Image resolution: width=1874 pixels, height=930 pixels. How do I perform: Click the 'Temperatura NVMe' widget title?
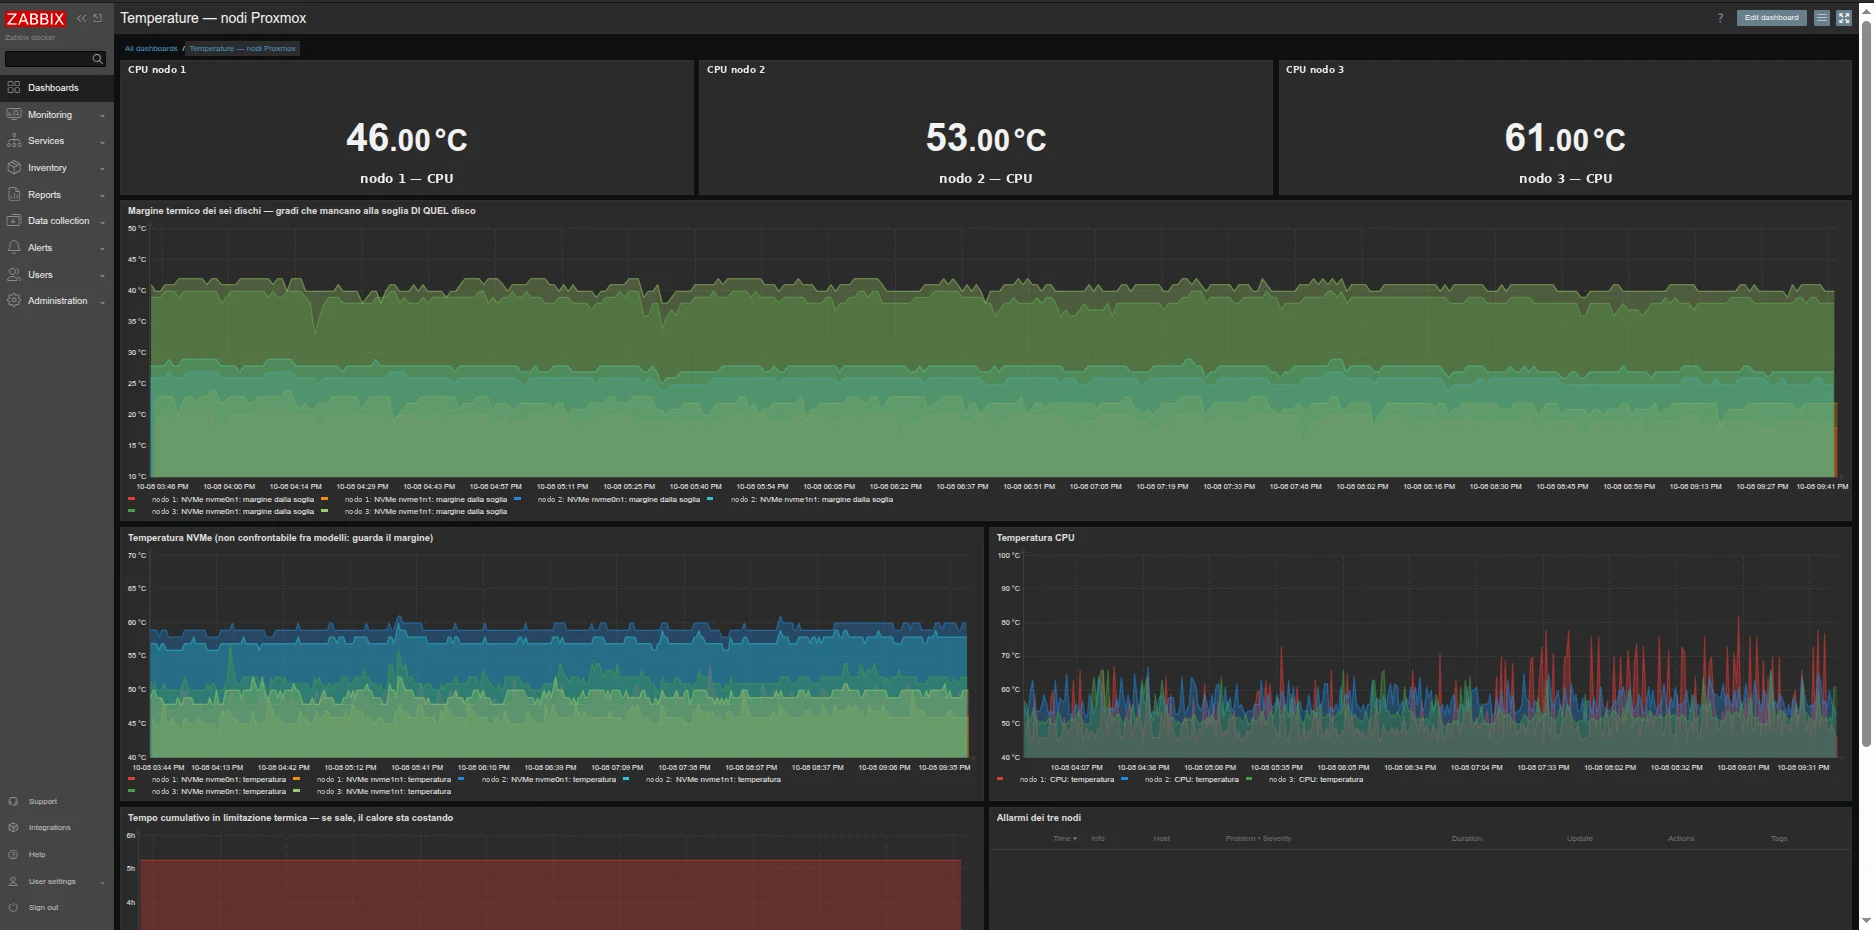pyautogui.click(x=280, y=538)
